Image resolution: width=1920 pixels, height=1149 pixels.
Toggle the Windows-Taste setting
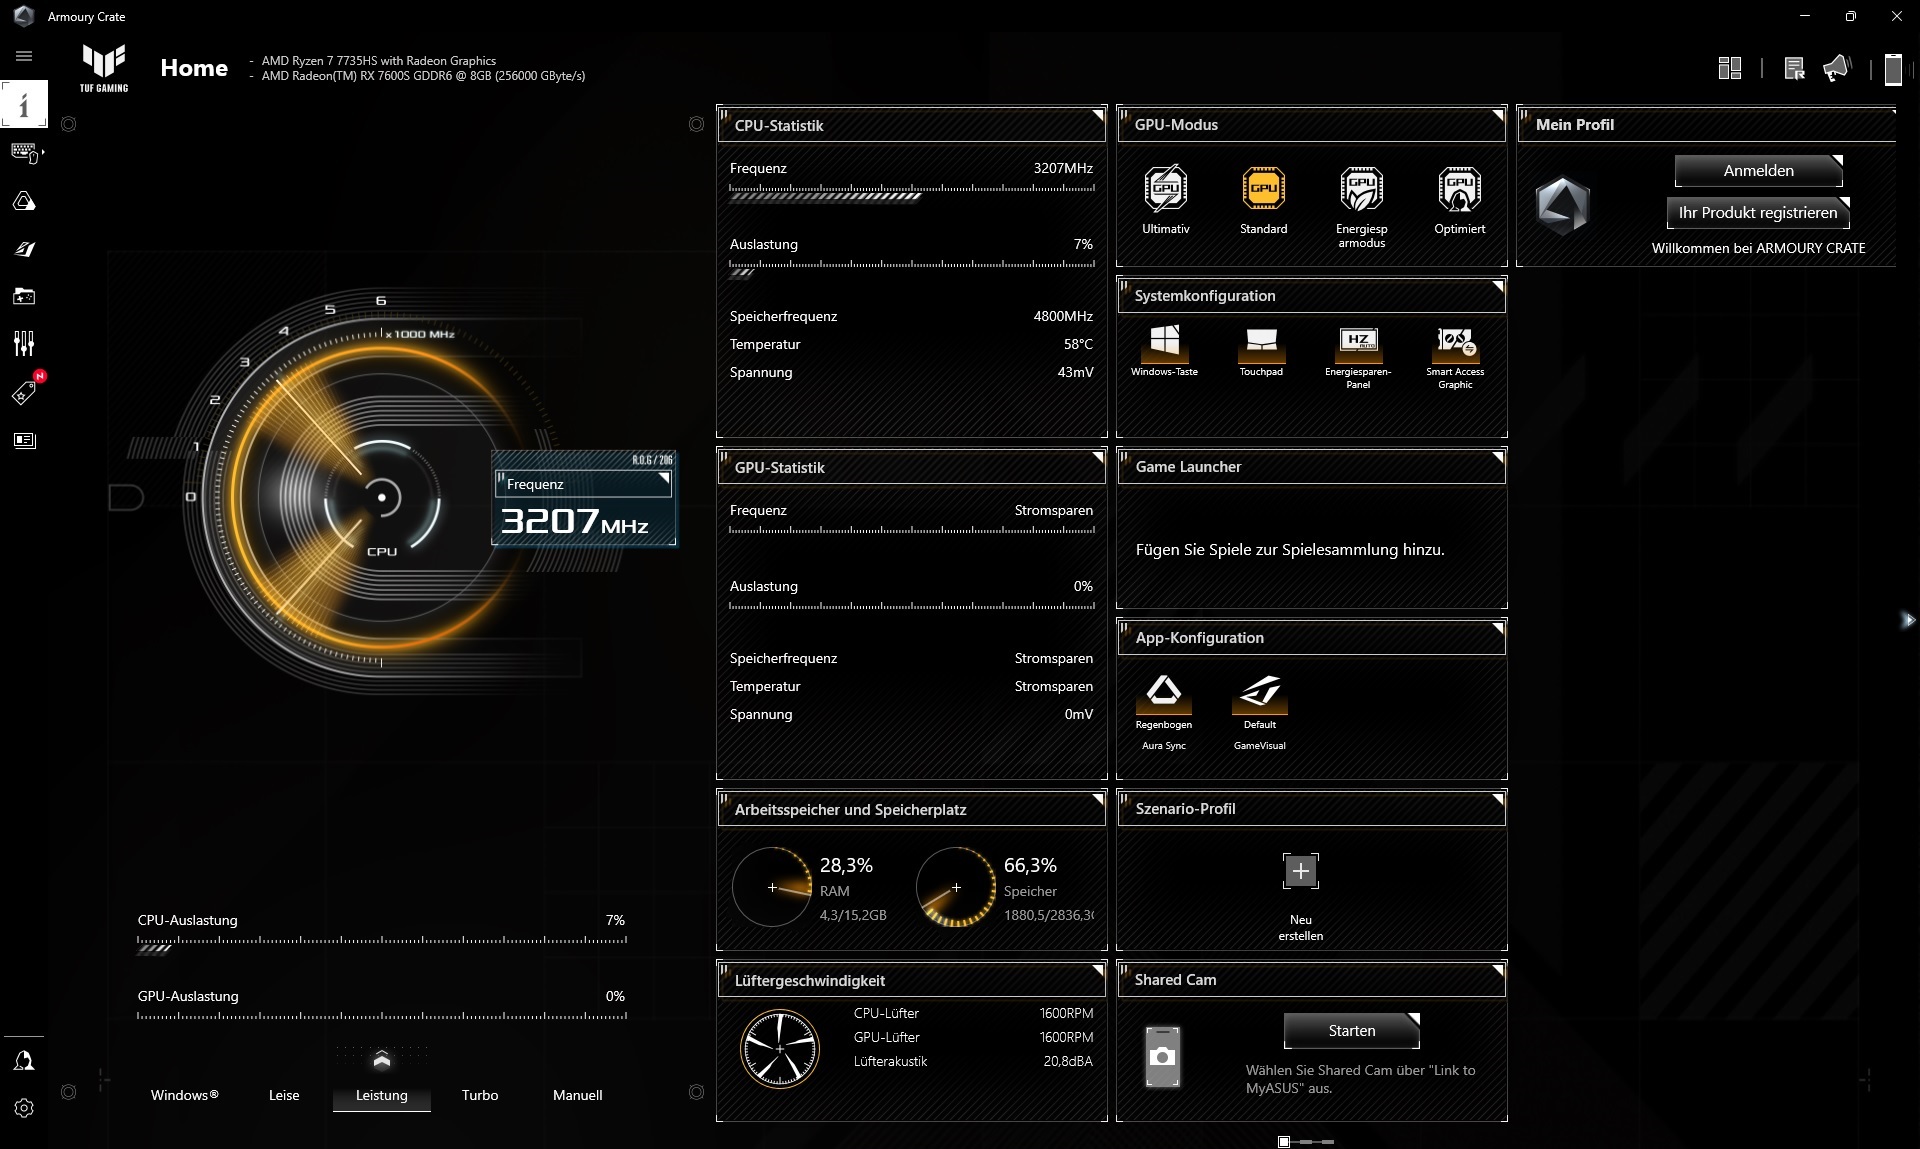coord(1164,342)
